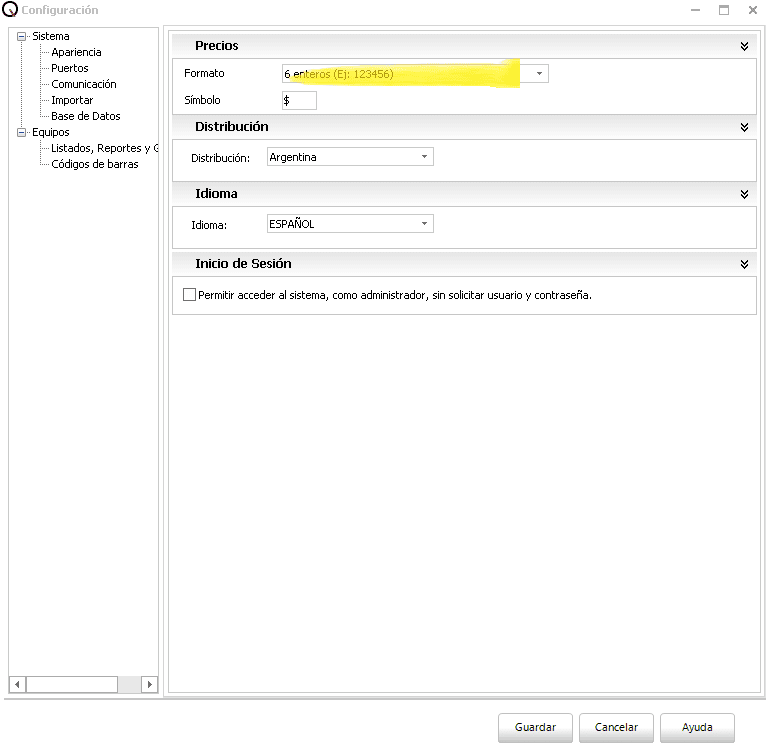The image size is (769, 751).
Task: Collapse the Equipos tree node
Action: click(21, 132)
